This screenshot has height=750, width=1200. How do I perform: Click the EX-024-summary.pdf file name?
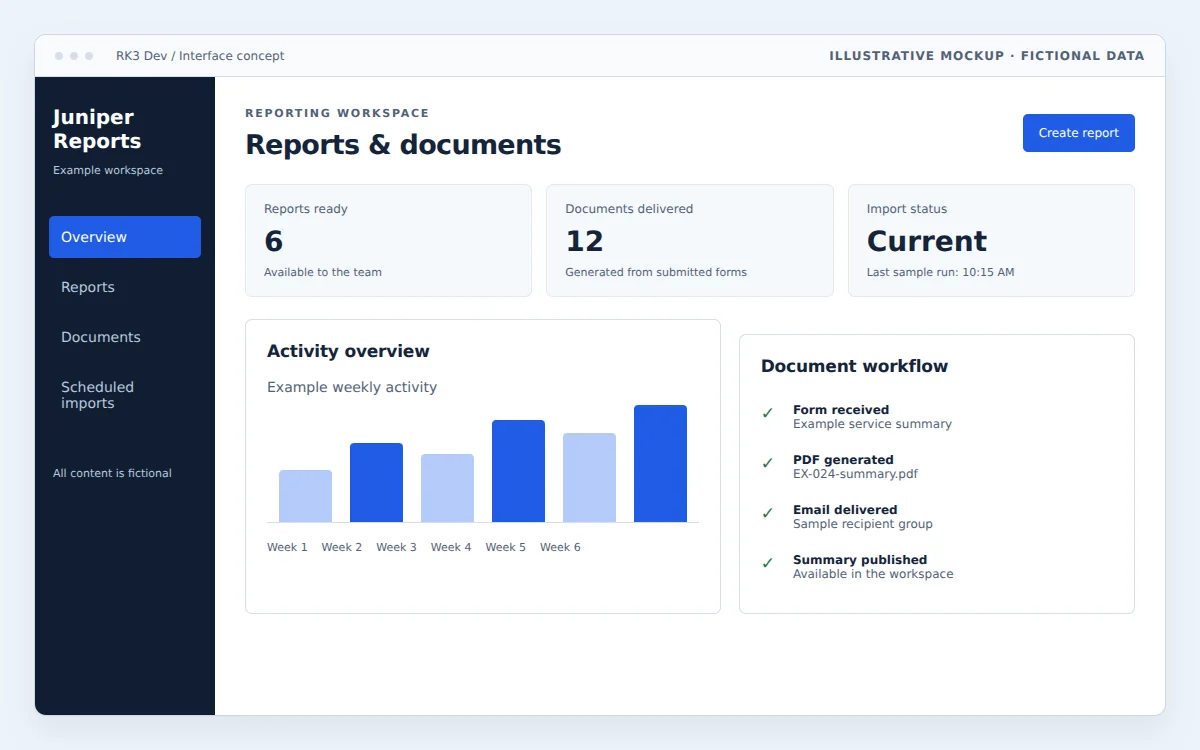pos(855,474)
